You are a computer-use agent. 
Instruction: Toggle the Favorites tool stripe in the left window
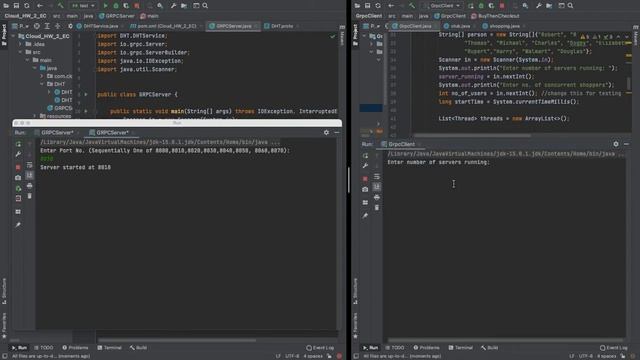click(x=4, y=325)
